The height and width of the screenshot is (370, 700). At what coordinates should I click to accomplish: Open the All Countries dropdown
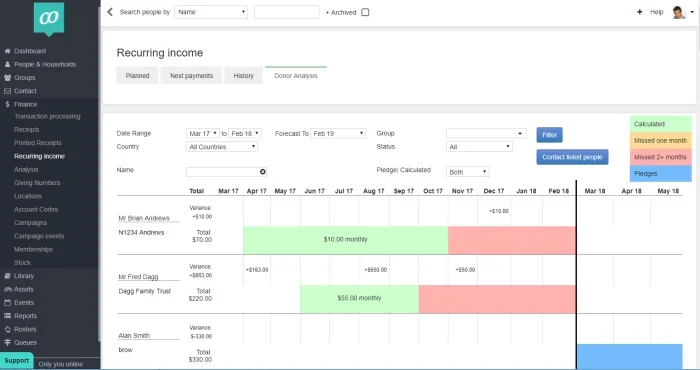pos(222,147)
